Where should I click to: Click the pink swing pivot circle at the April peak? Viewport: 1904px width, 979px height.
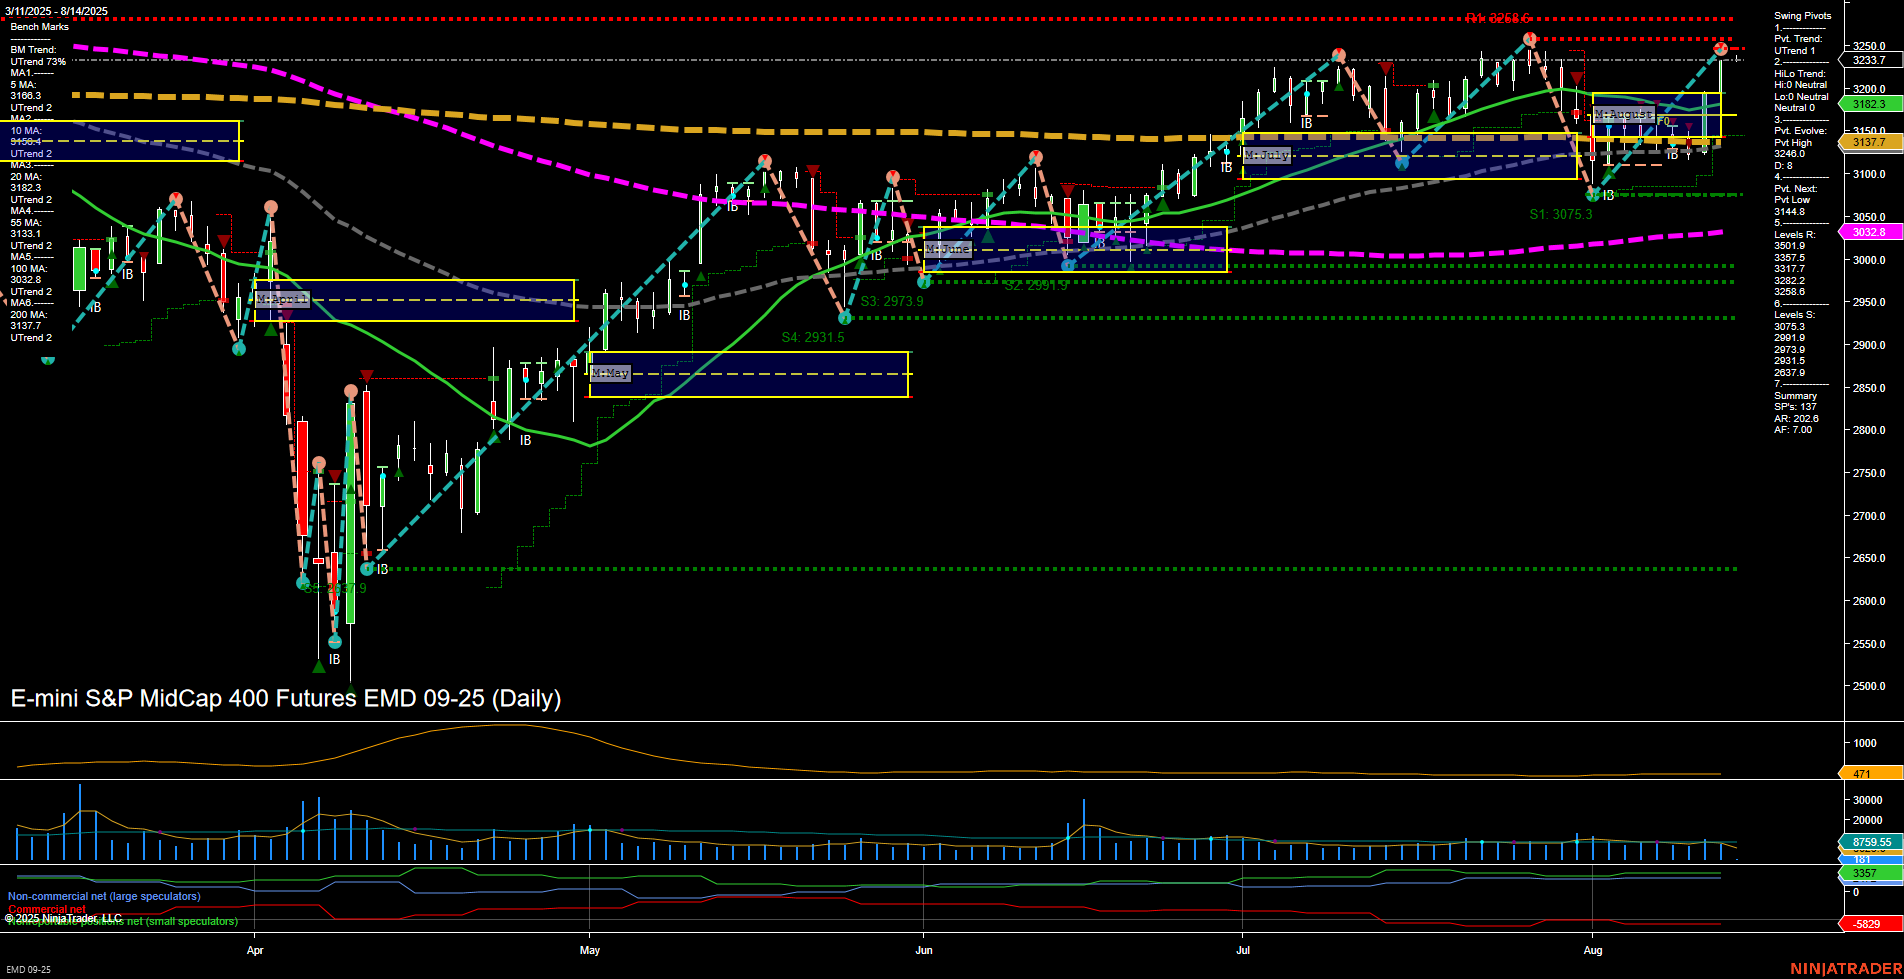click(270, 207)
